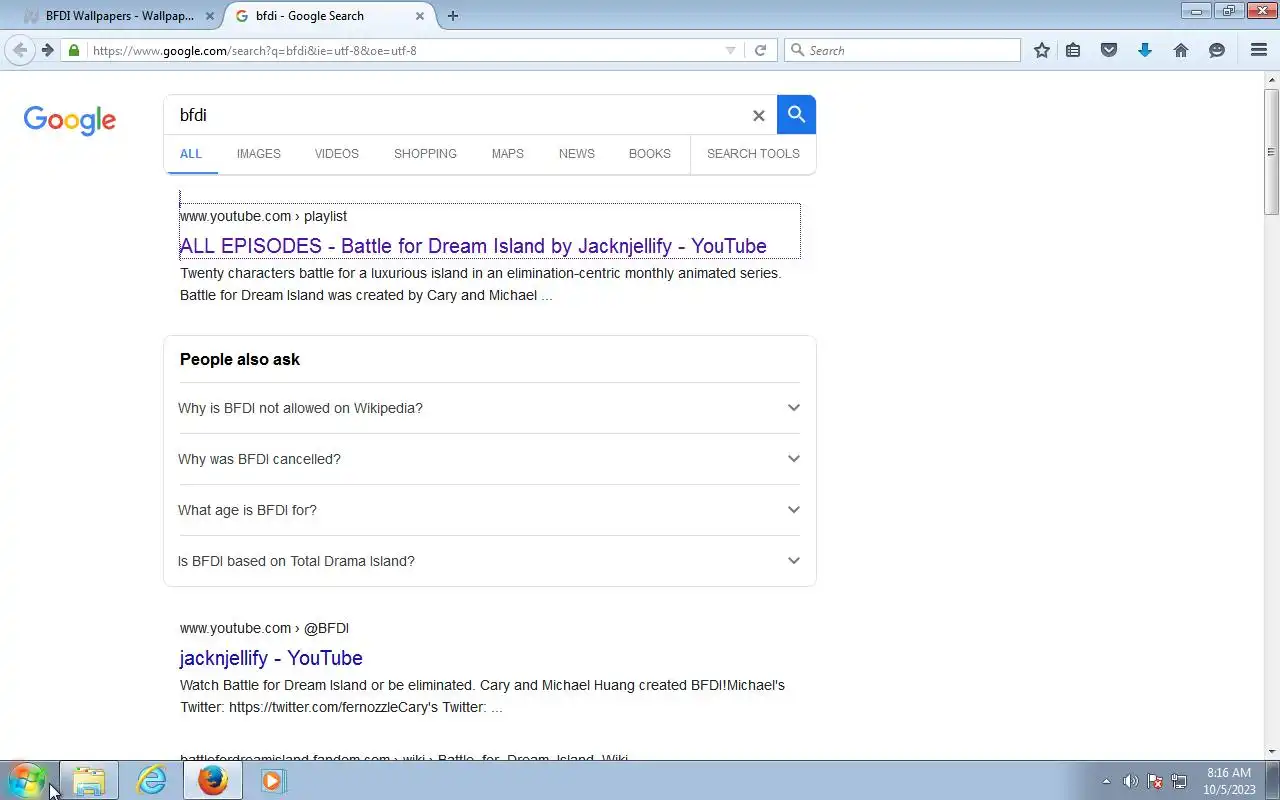1280x800 pixels.
Task: Click the 'www.youtube.com › @BFDI' breadcrumb
Action: click(x=264, y=628)
